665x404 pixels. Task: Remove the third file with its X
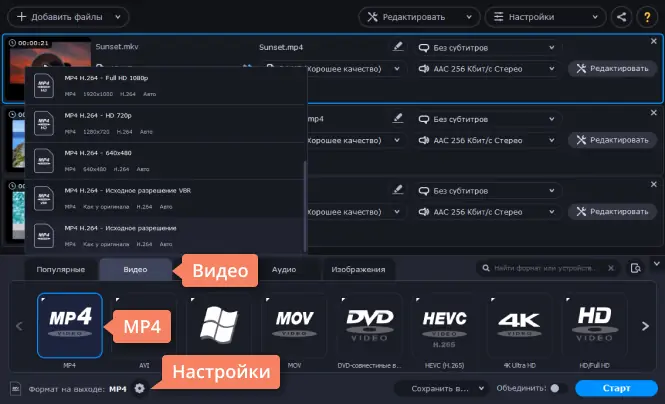click(x=654, y=184)
